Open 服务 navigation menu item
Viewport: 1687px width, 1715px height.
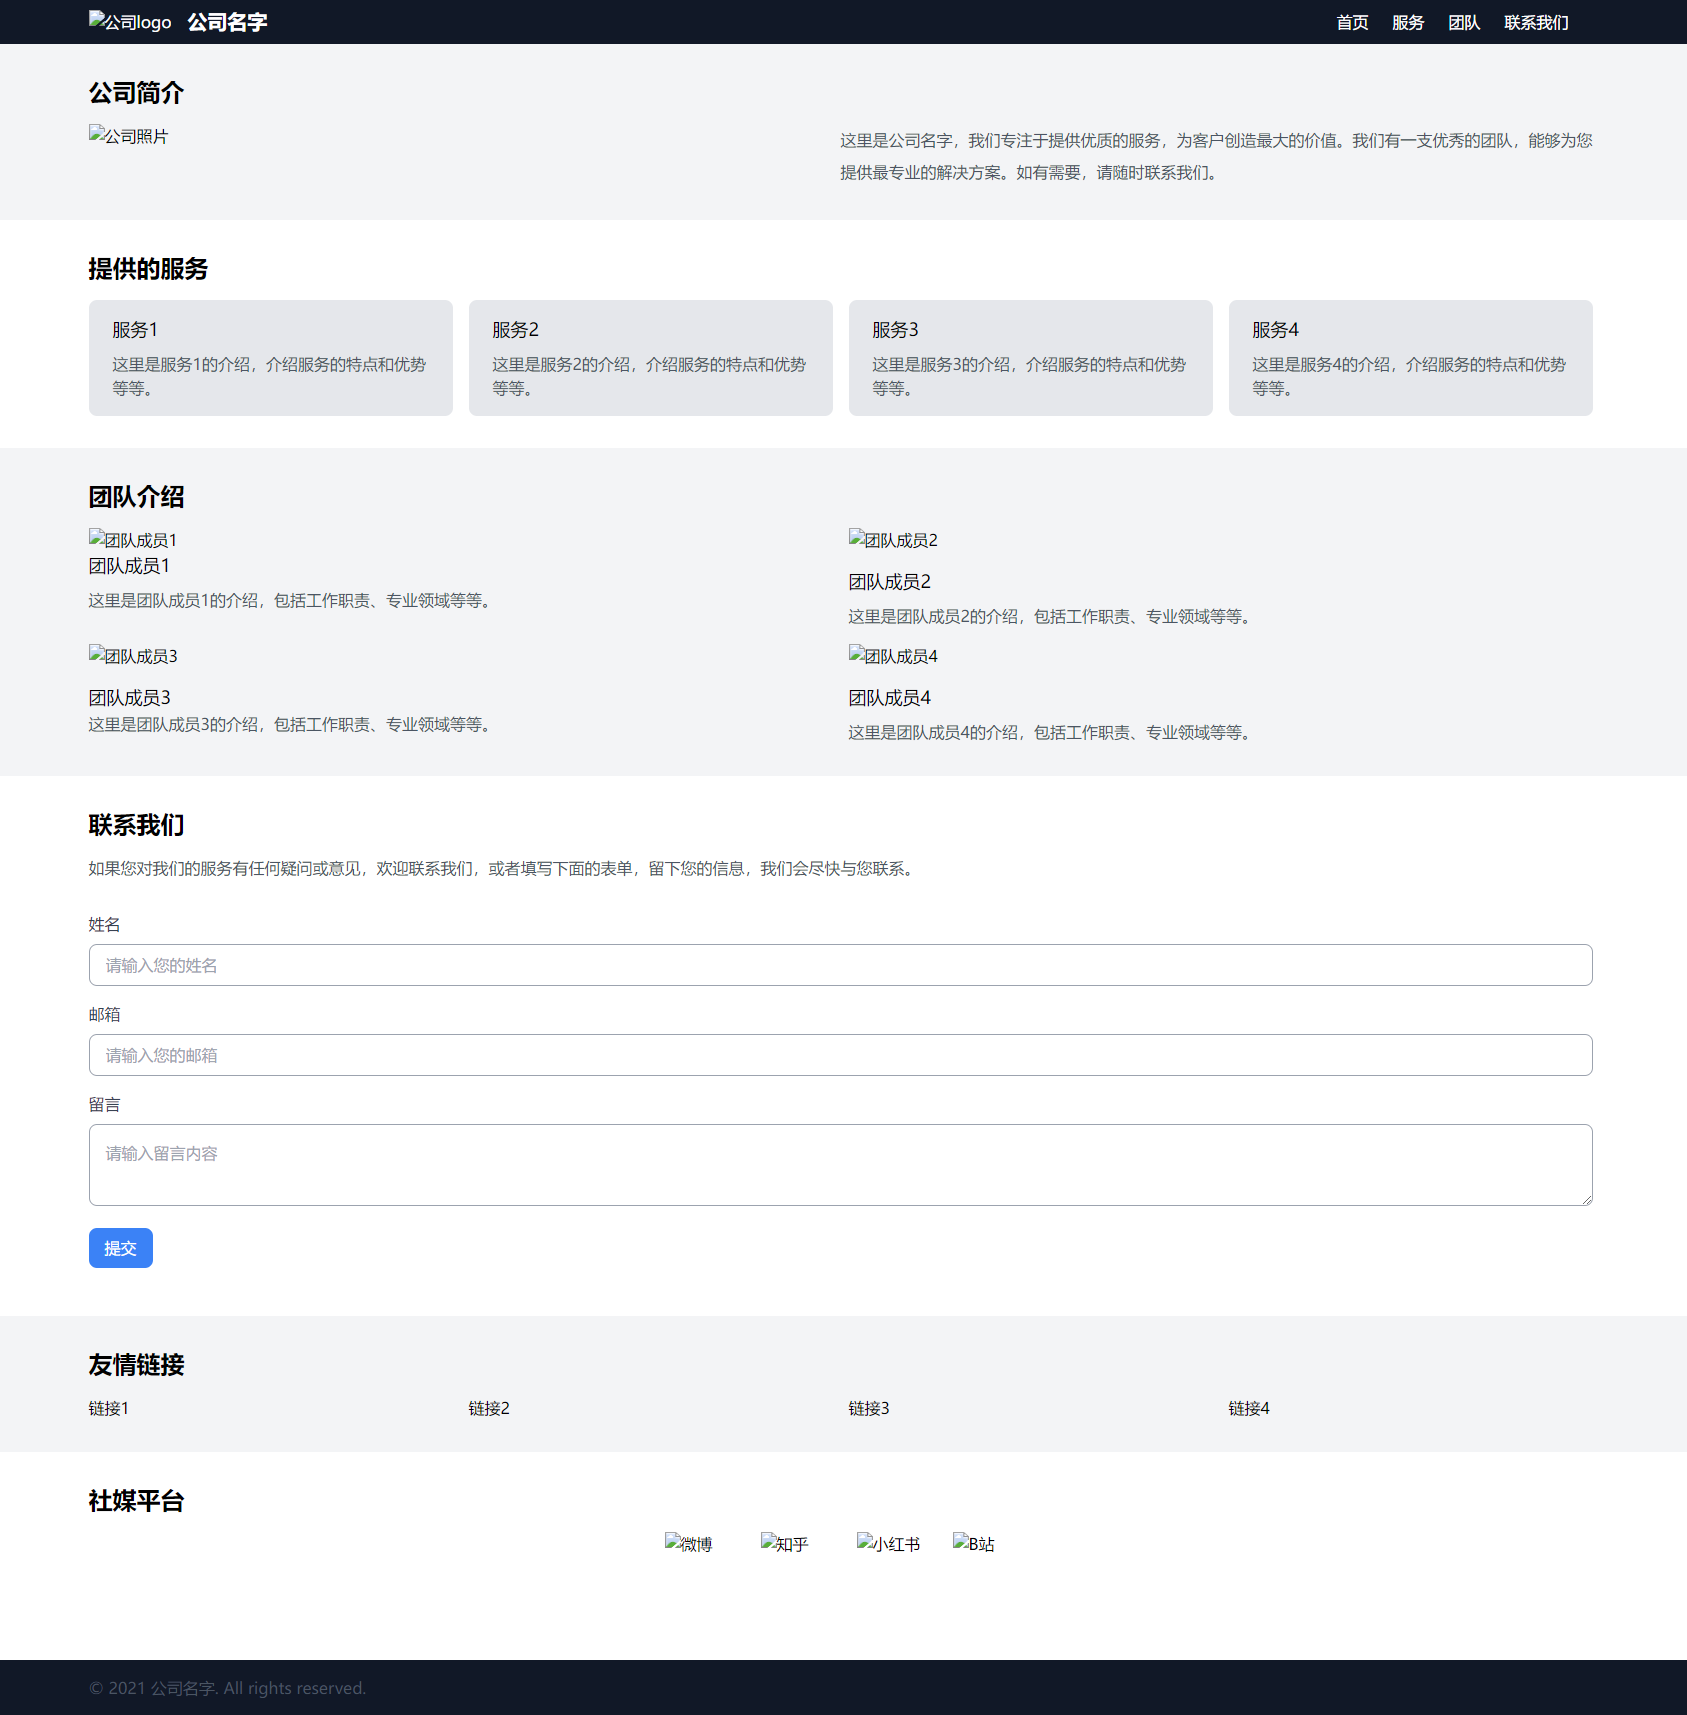(x=1408, y=22)
